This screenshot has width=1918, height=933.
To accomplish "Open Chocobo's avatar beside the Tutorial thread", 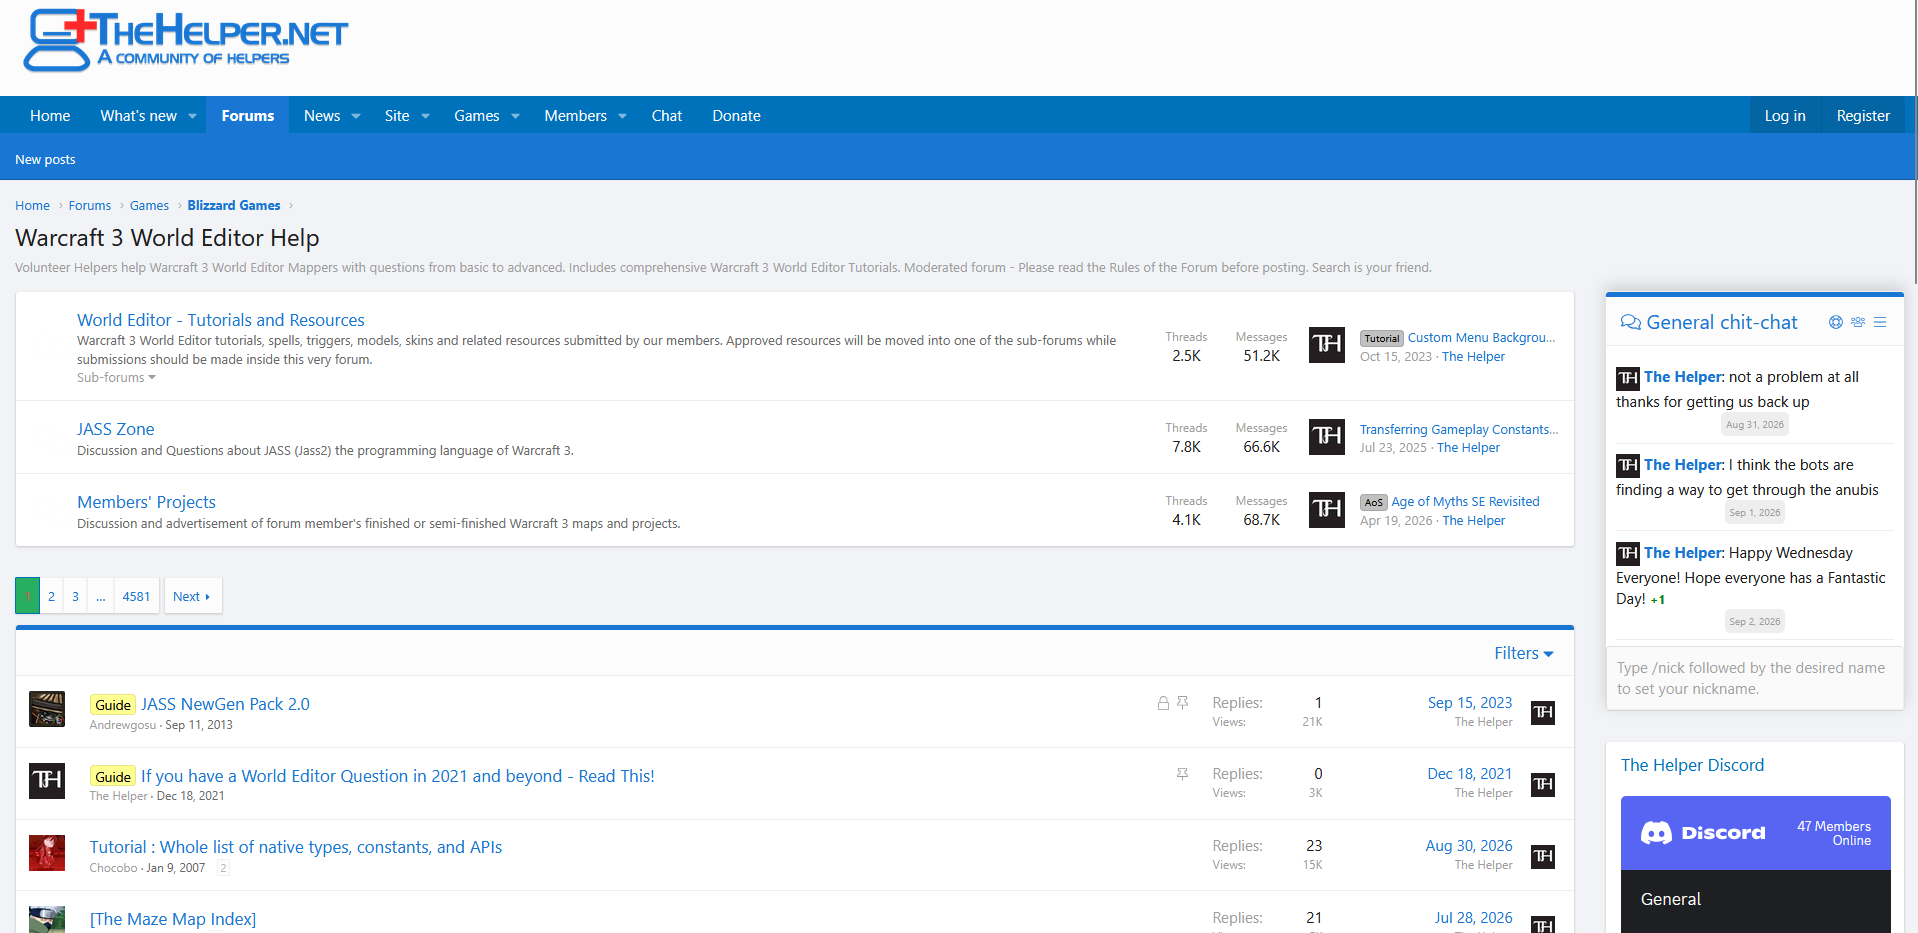I will coord(47,853).
